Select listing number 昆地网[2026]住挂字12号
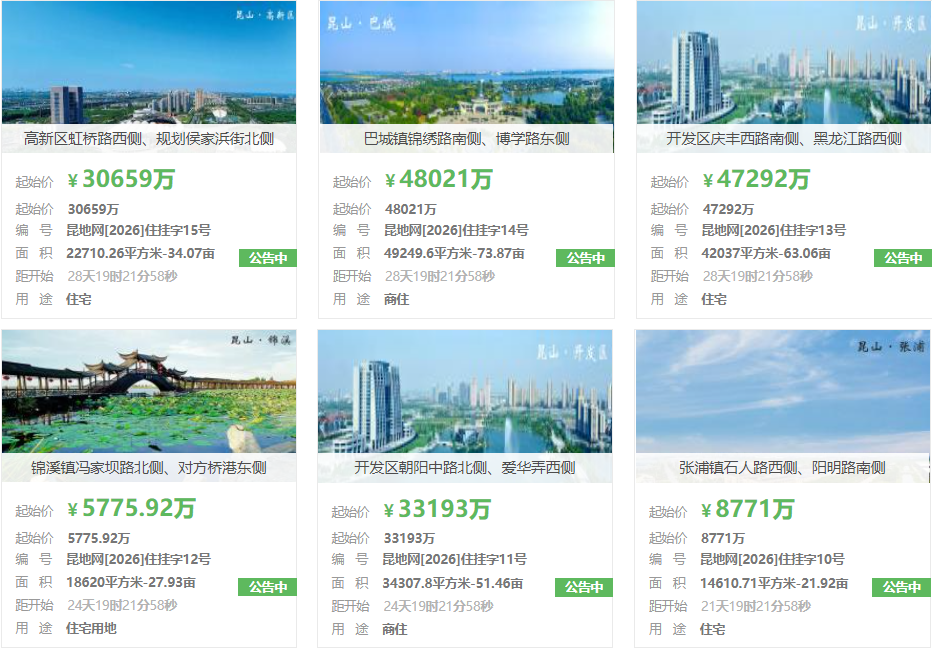The height and width of the screenshot is (650, 932). click(x=138, y=559)
